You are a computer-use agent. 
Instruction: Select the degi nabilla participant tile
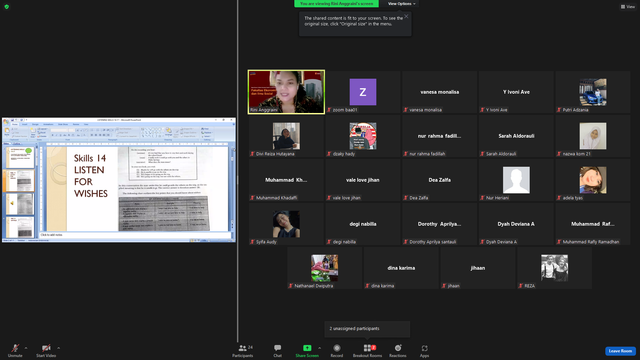click(x=363, y=224)
